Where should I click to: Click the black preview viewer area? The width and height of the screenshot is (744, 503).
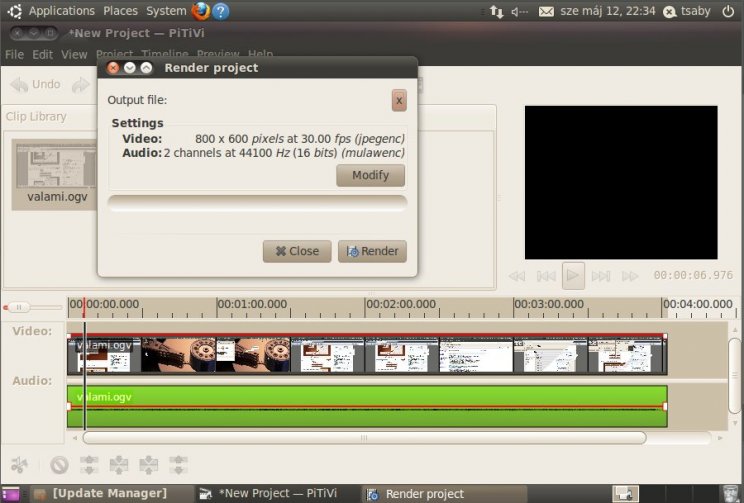[x=621, y=182]
